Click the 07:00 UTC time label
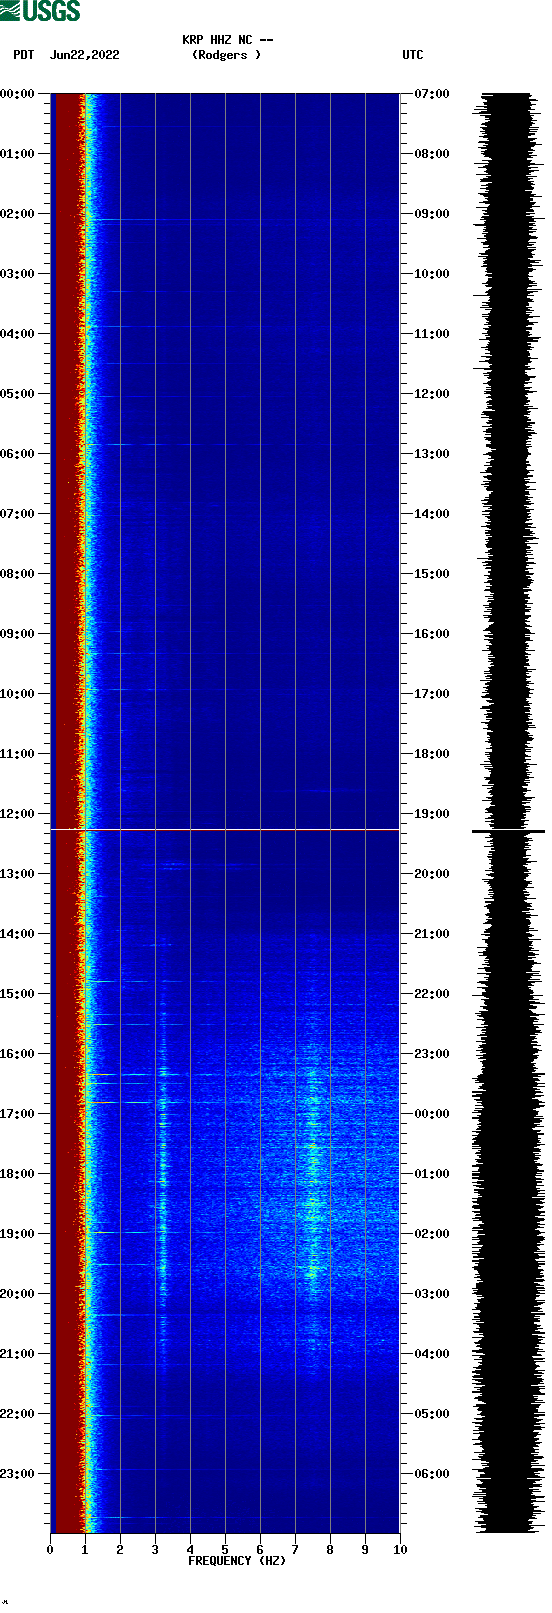 click(432, 94)
